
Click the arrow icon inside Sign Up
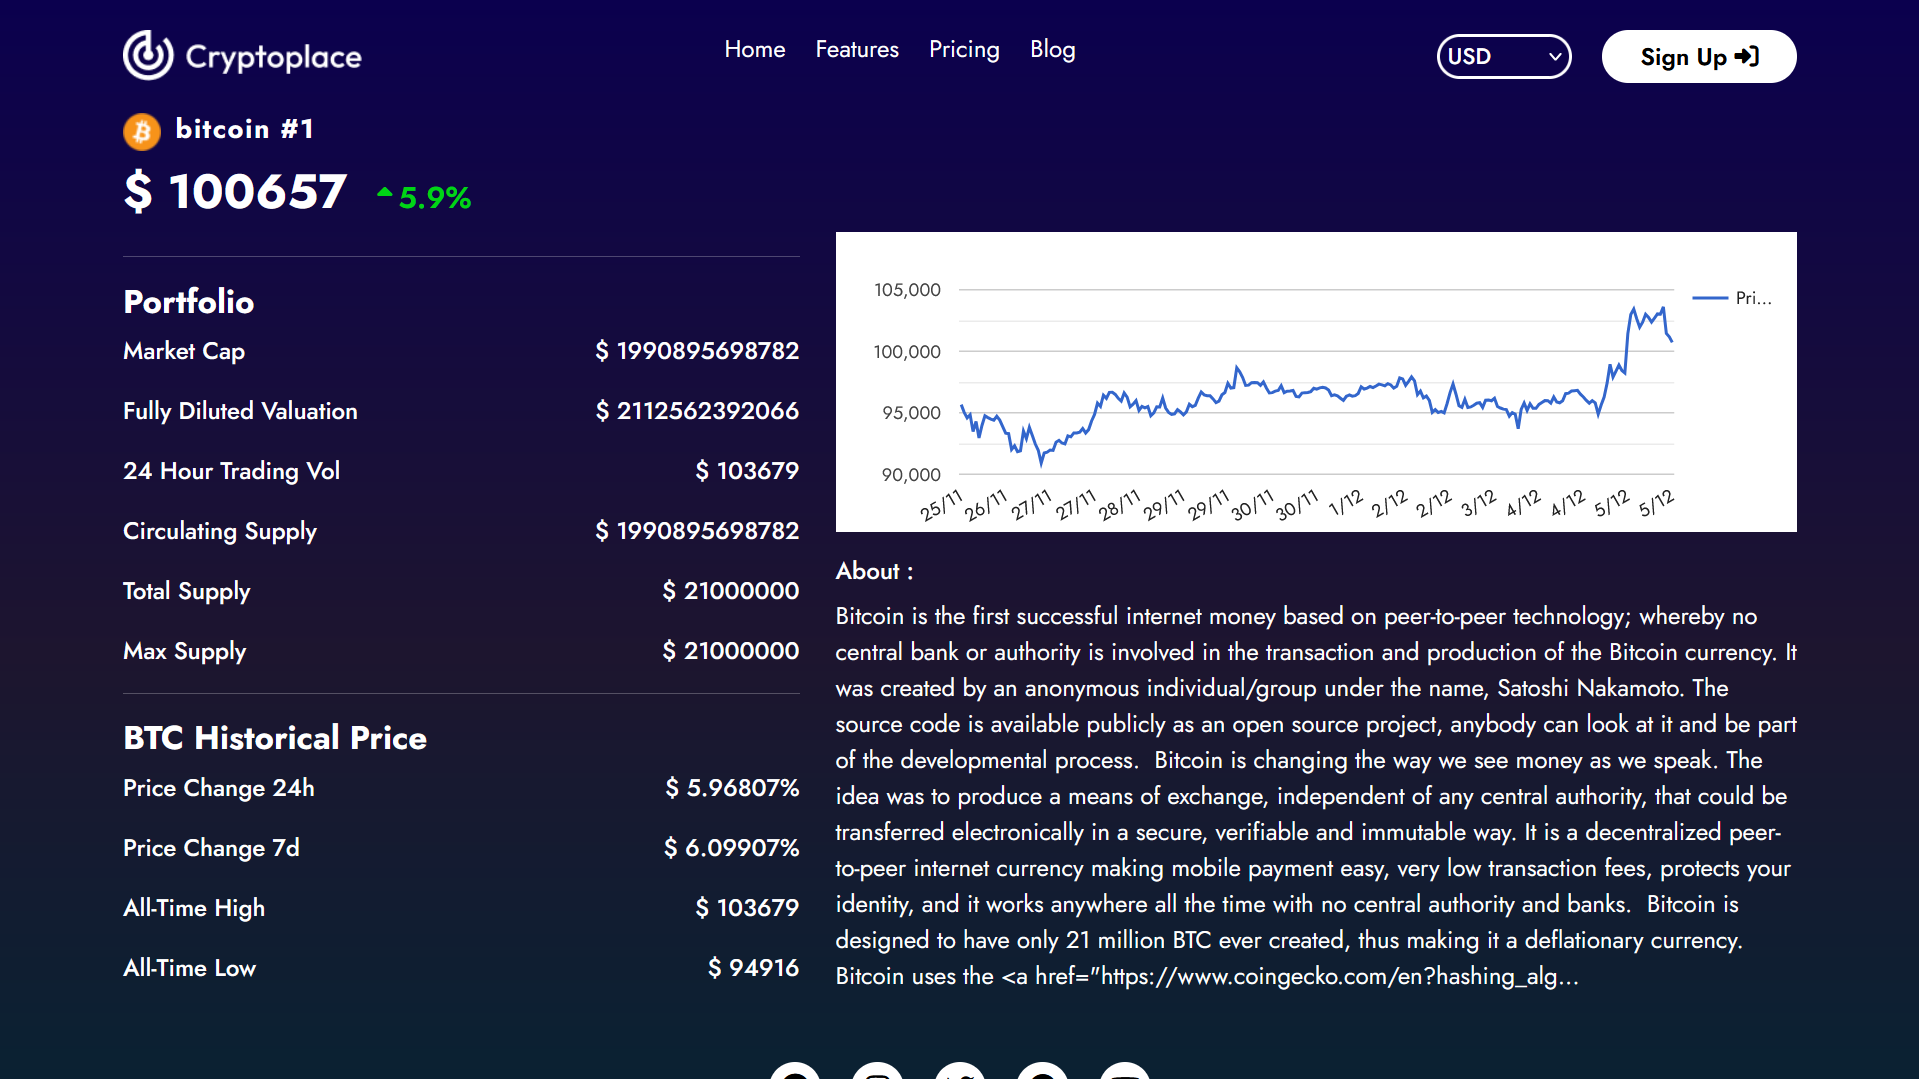1746,57
